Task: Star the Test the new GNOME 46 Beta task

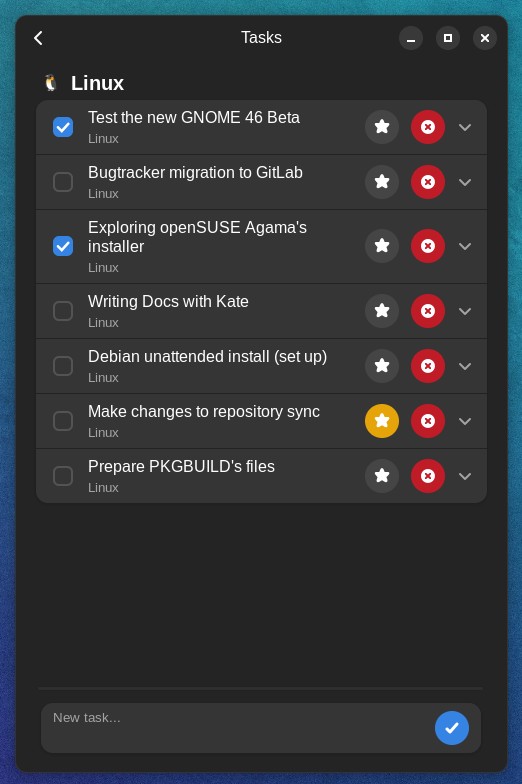Action: (x=382, y=127)
